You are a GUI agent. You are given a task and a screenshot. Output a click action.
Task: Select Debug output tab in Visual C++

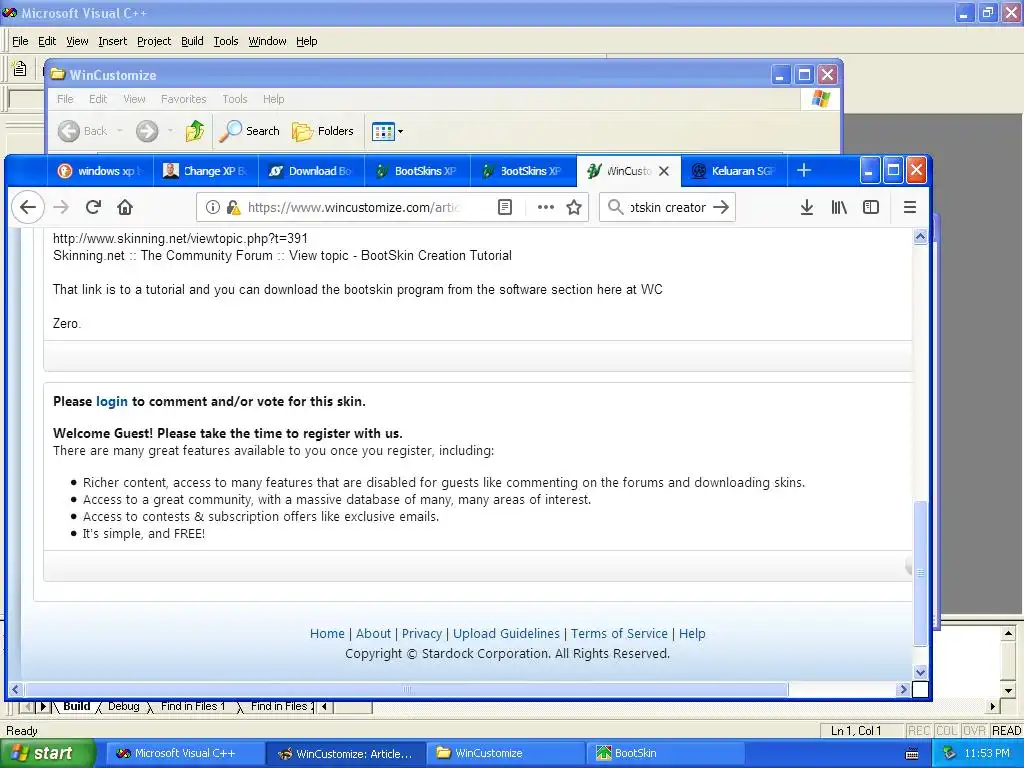click(x=123, y=707)
